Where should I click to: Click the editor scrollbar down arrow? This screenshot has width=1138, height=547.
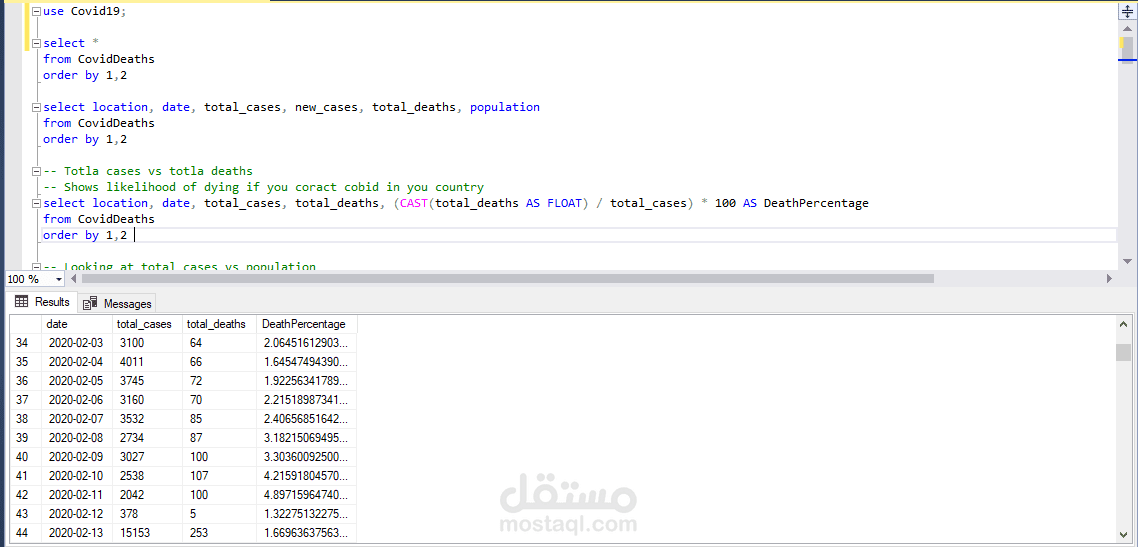(x=1126, y=261)
